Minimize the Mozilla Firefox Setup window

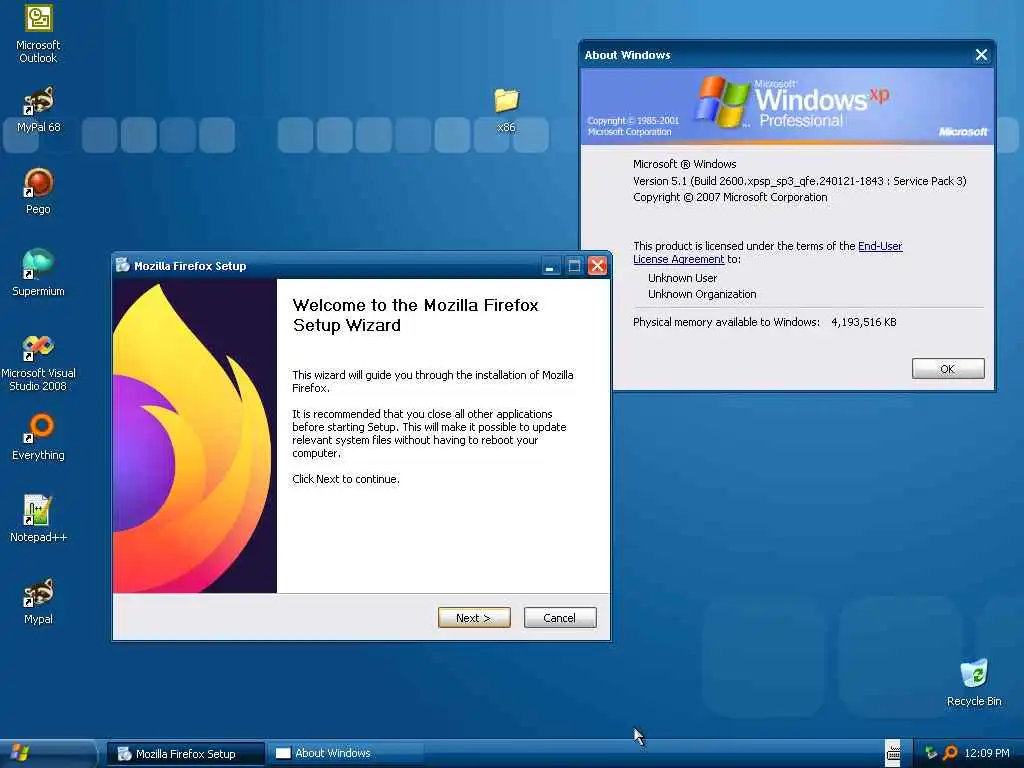tap(551, 266)
